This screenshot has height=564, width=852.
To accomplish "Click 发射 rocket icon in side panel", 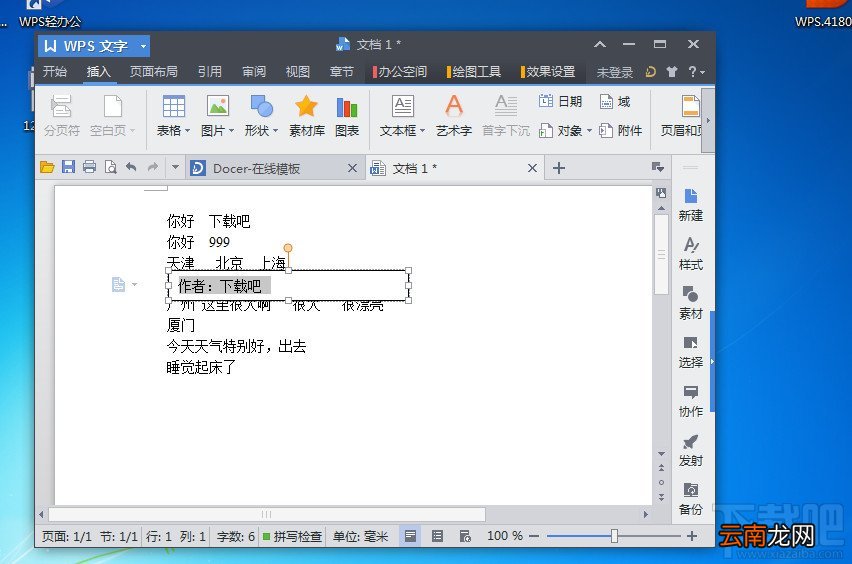I will click(x=691, y=450).
